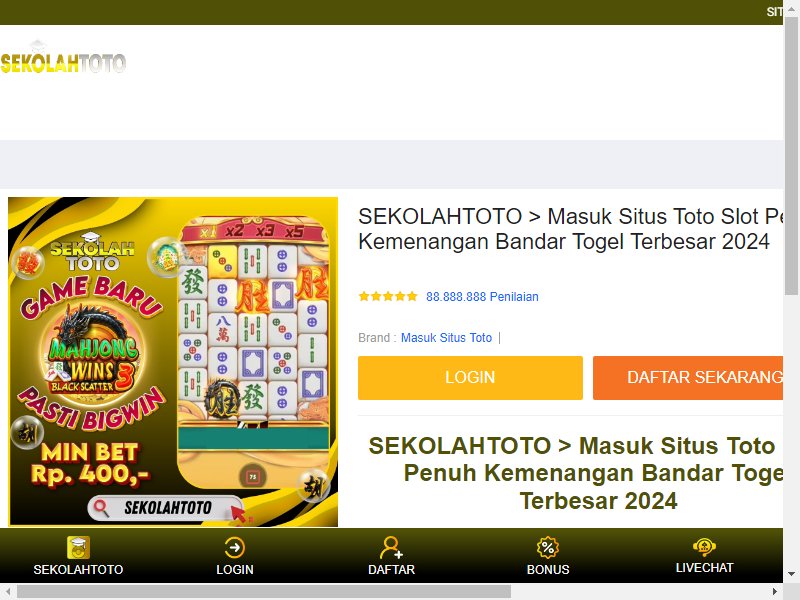This screenshot has height=600, width=800.
Task: Click the product title heading text
Action: (570, 229)
